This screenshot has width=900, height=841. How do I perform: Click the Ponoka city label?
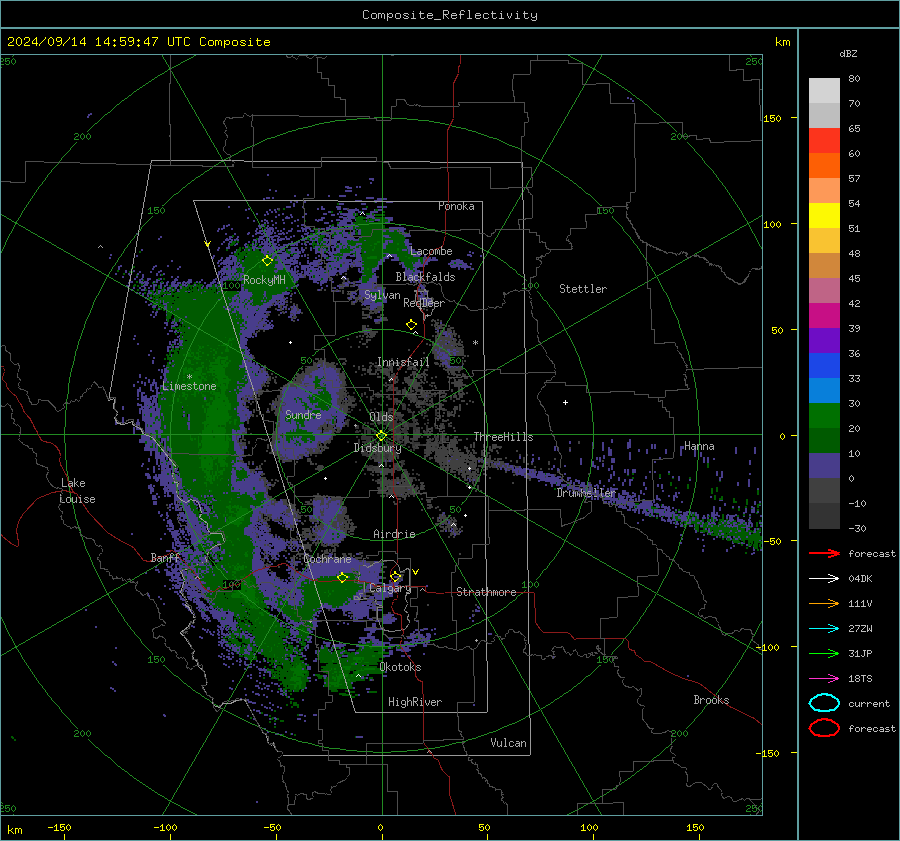pos(456,206)
